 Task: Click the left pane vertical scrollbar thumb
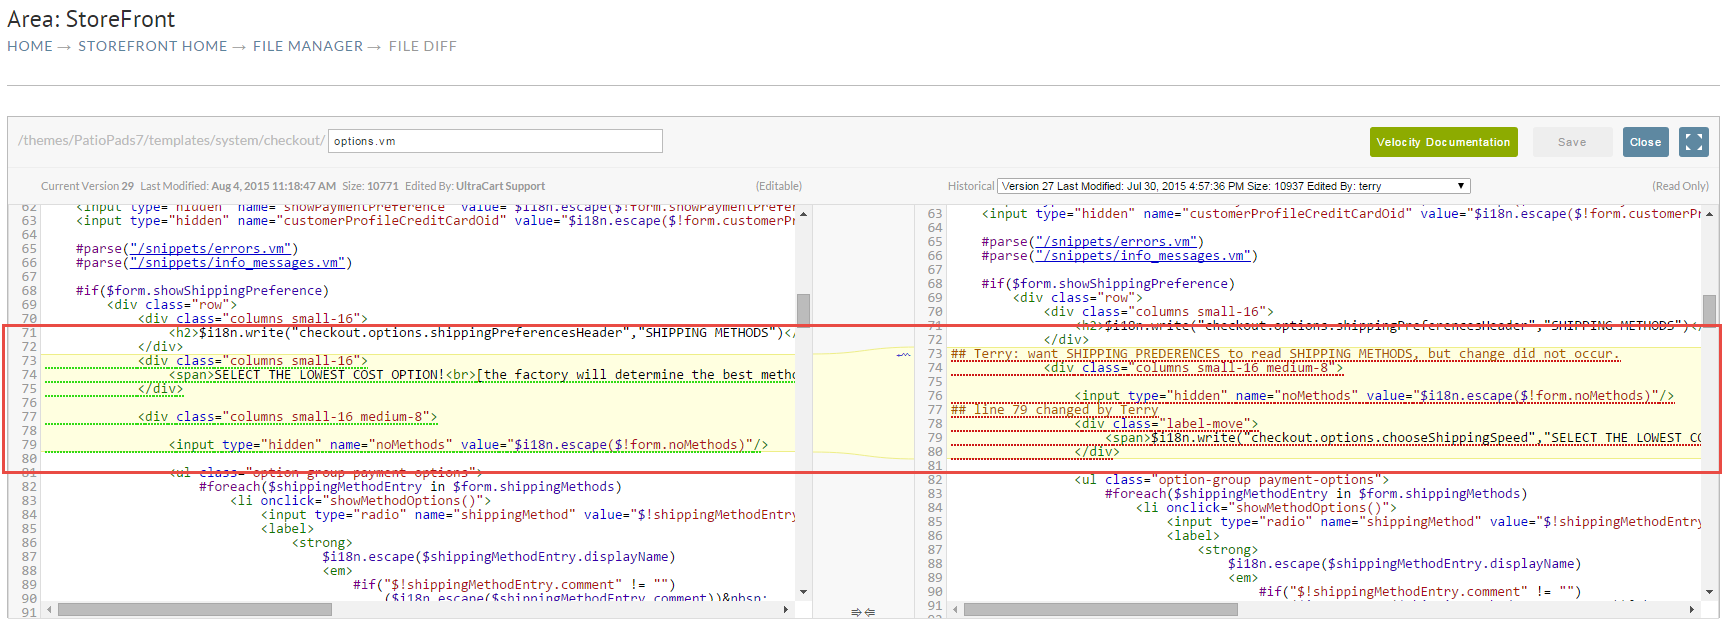coord(803,309)
